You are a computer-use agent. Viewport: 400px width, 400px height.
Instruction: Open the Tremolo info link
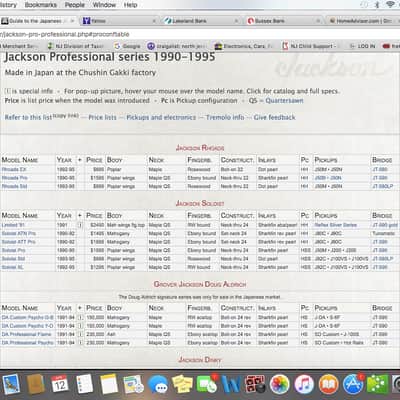coord(225,117)
